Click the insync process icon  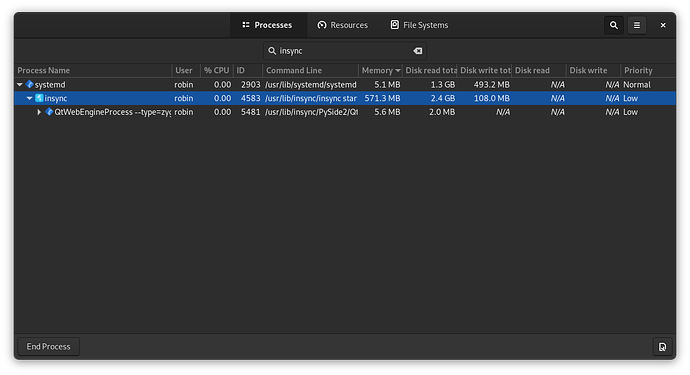coord(39,98)
